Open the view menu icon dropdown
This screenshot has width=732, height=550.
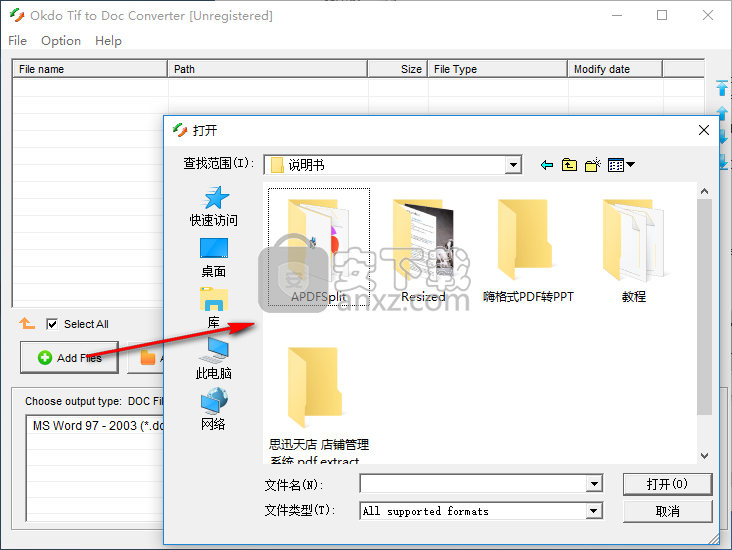pos(621,165)
